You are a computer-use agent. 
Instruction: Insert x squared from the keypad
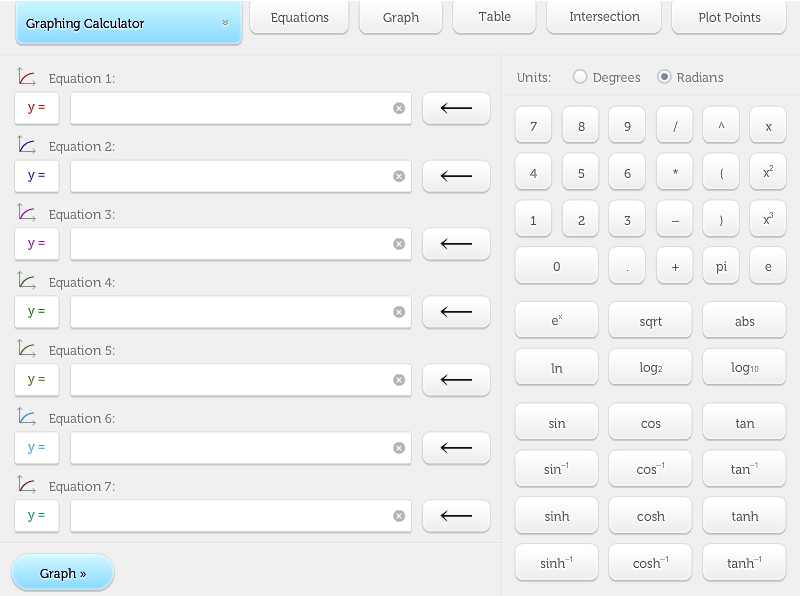click(x=767, y=173)
